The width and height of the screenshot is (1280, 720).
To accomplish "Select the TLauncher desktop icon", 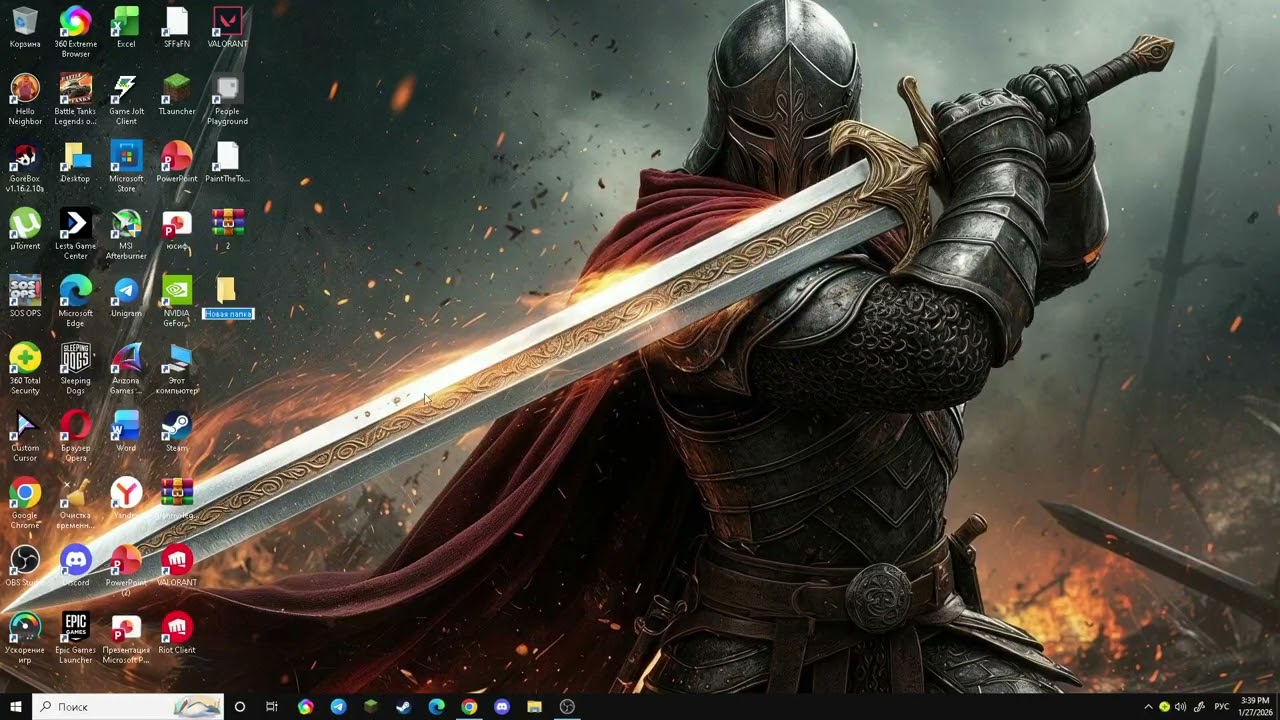I will (x=177, y=88).
